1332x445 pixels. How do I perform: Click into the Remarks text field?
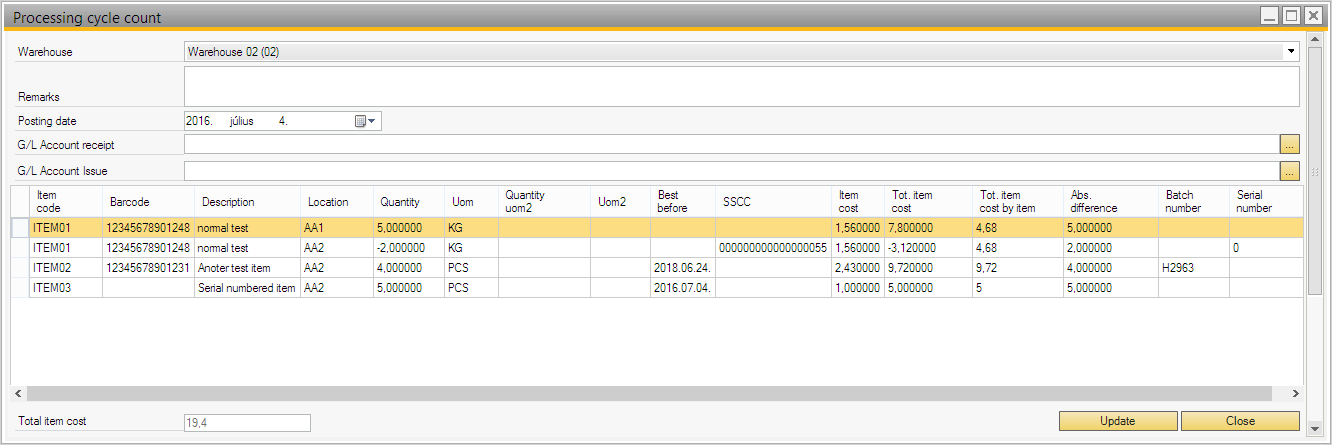tap(740, 87)
